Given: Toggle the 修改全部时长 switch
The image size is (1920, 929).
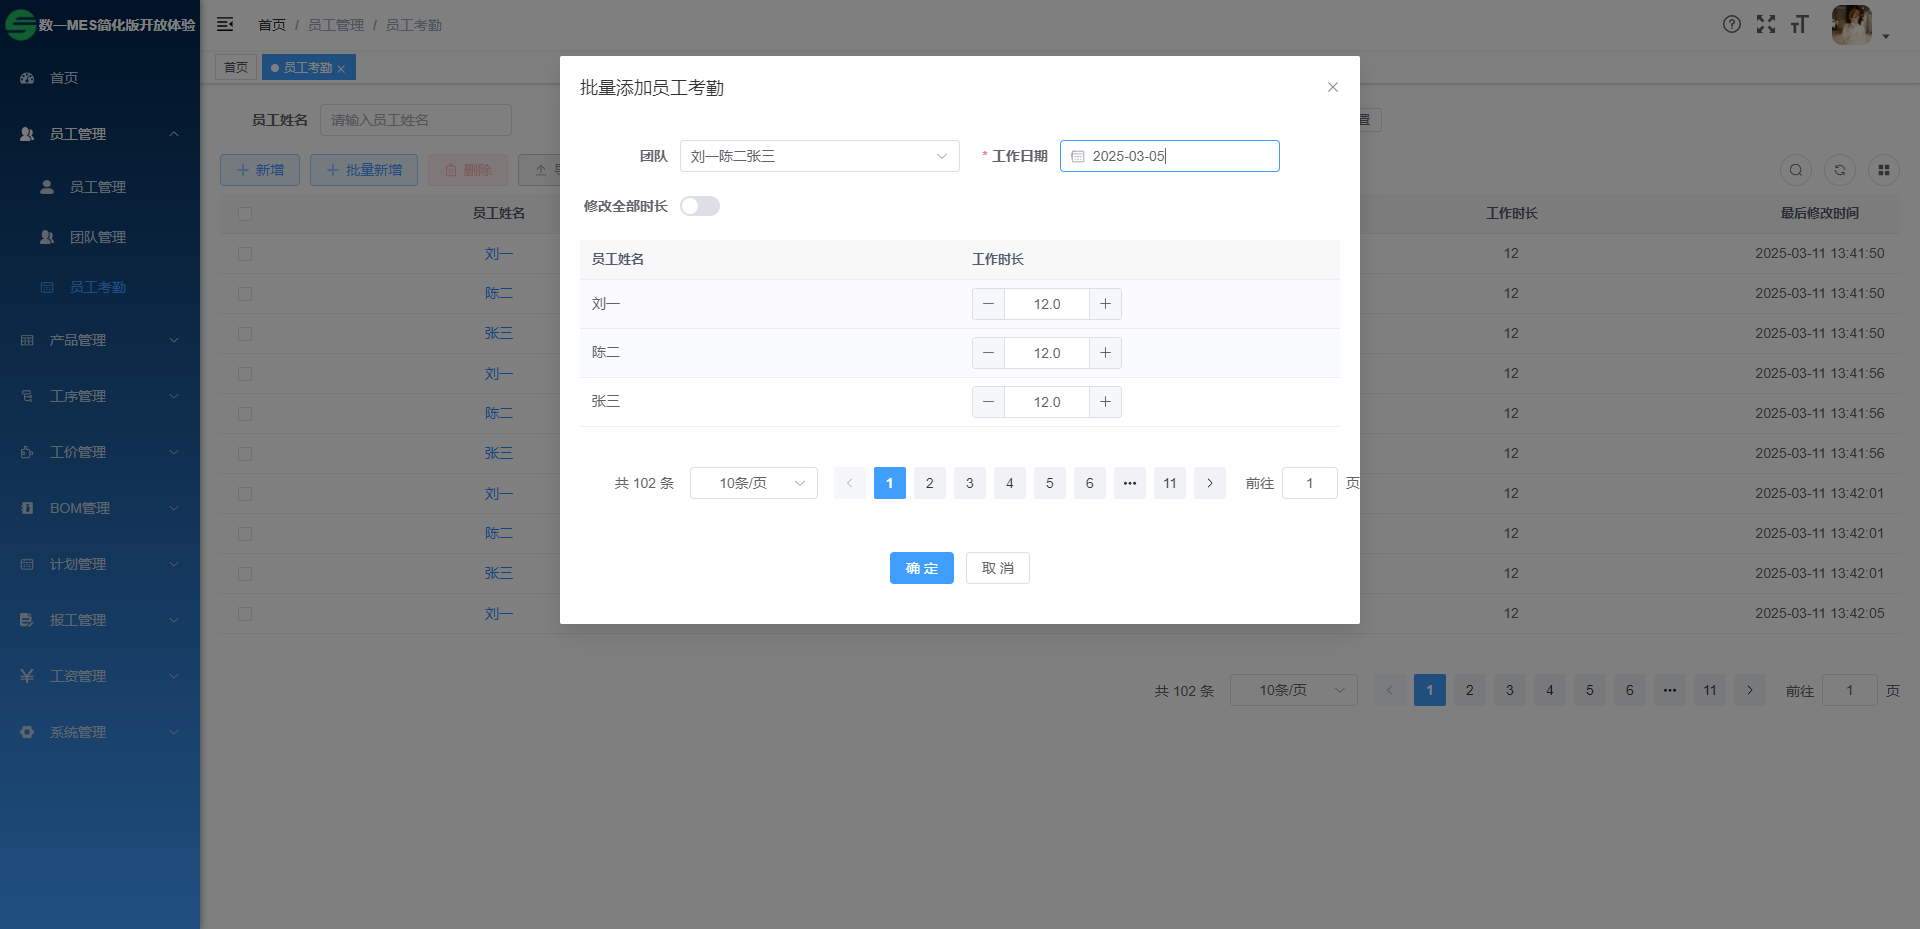Looking at the screenshot, I should tap(699, 206).
